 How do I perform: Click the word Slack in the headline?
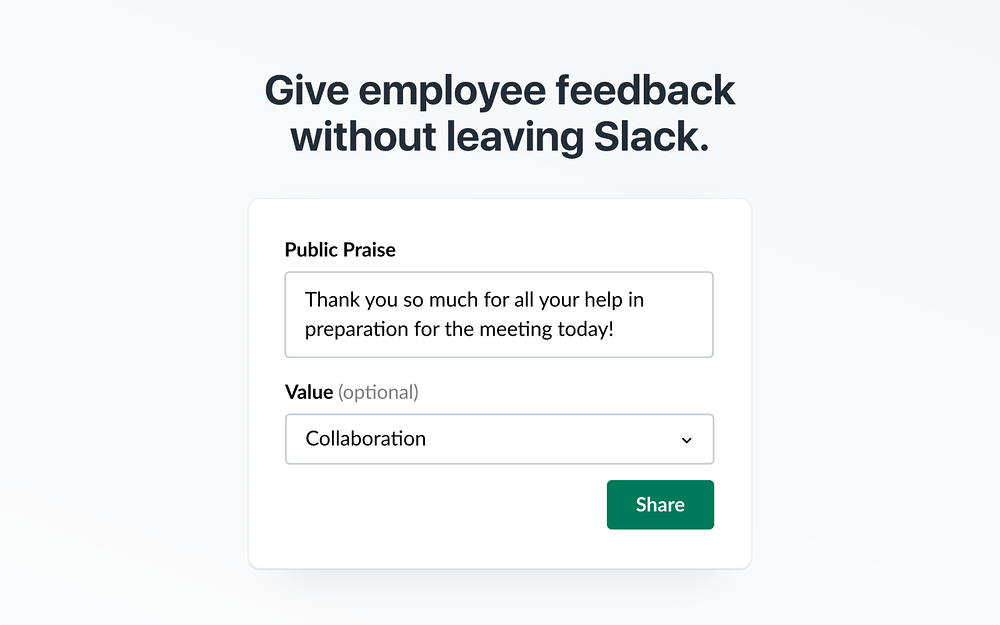651,136
